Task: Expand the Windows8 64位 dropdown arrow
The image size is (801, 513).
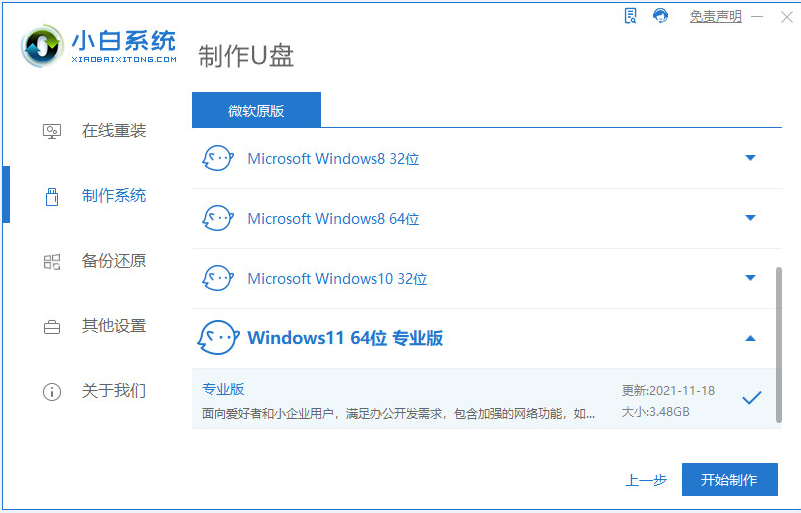Action: (x=750, y=218)
